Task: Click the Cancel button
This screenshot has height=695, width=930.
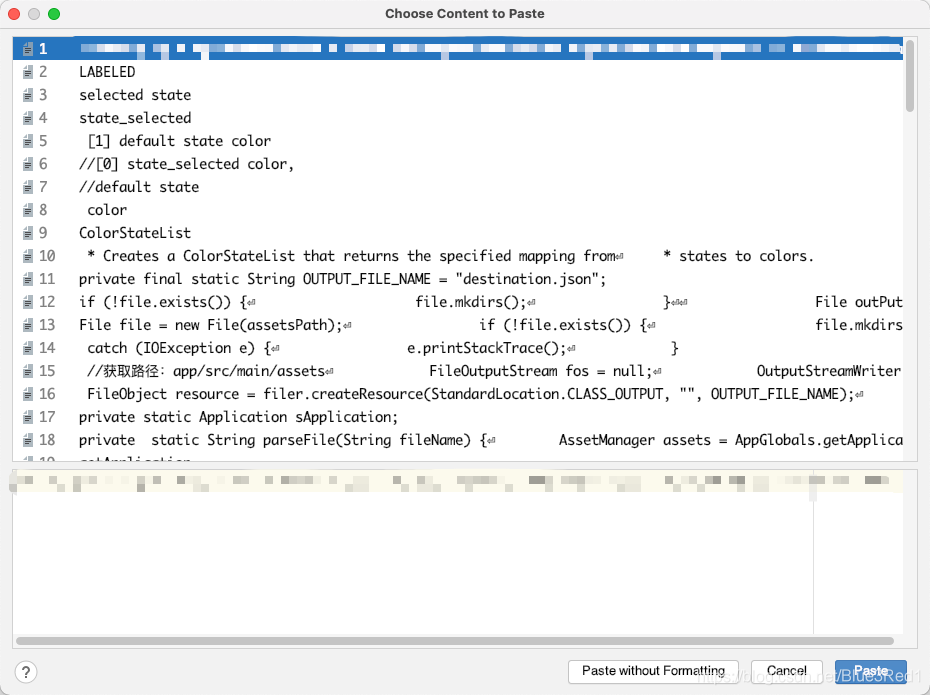Action: point(786,671)
